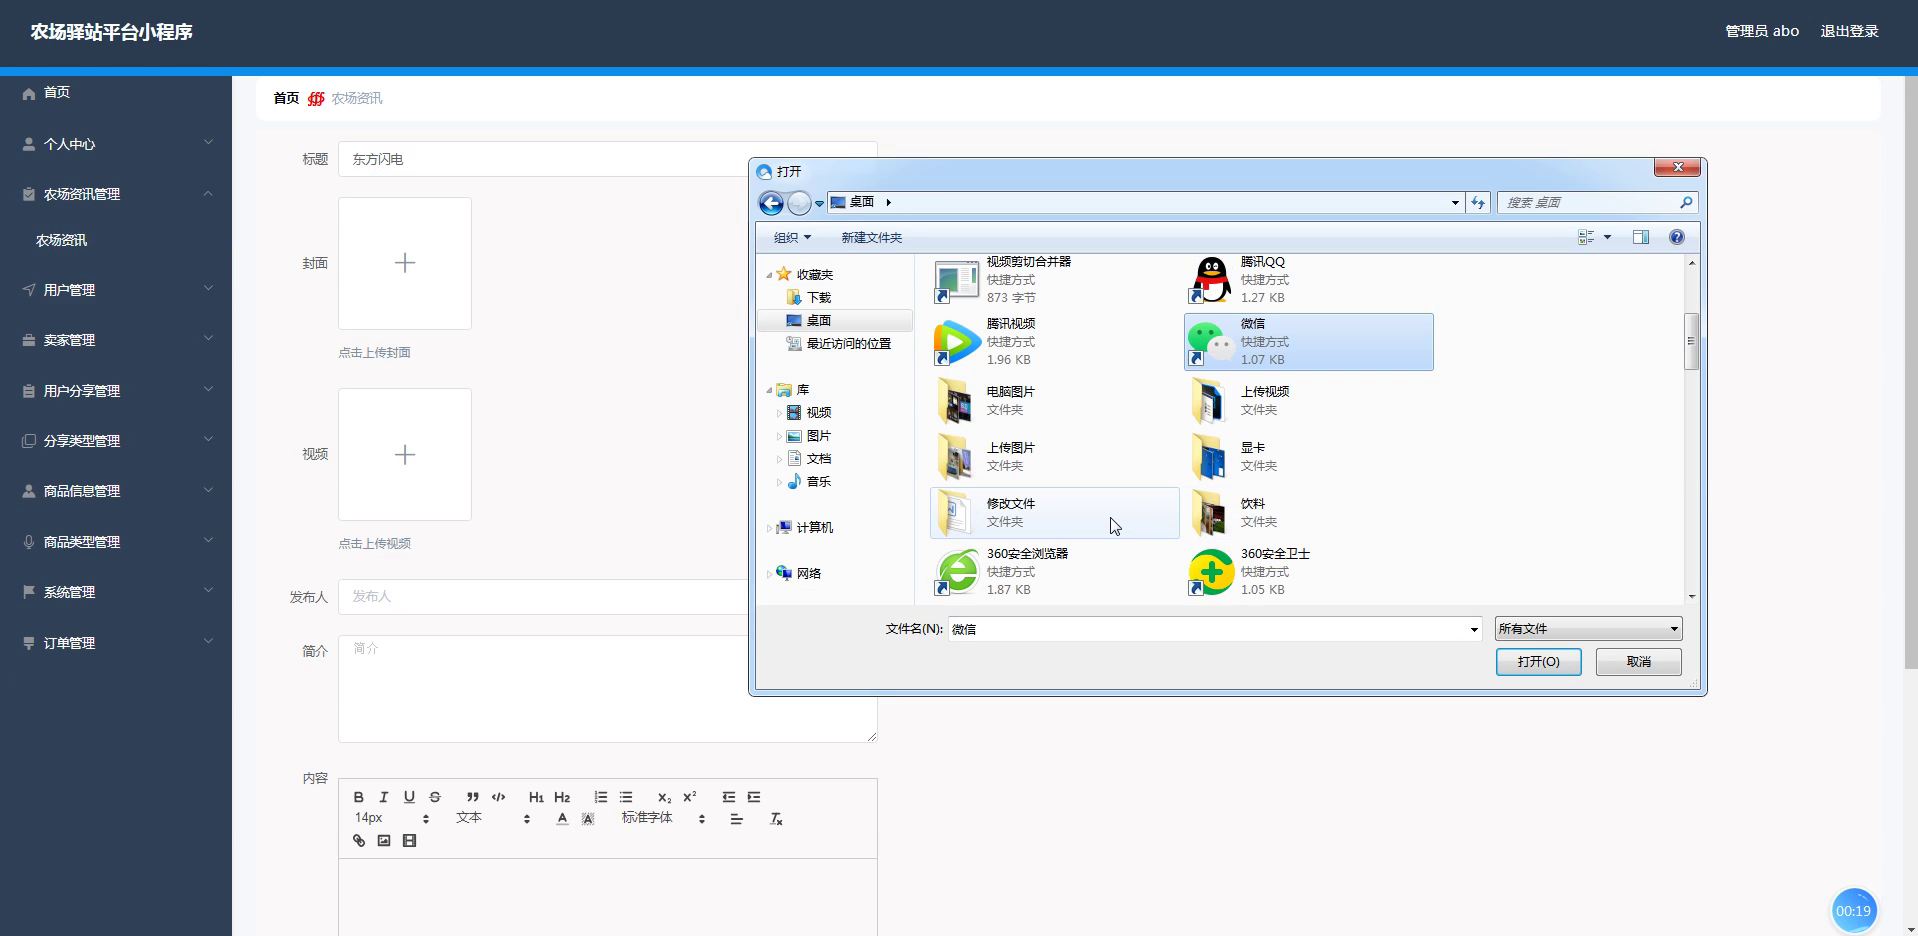The width and height of the screenshot is (1918, 936).
Task: Toggle underline formatting in the editor
Action: pyautogui.click(x=409, y=797)
